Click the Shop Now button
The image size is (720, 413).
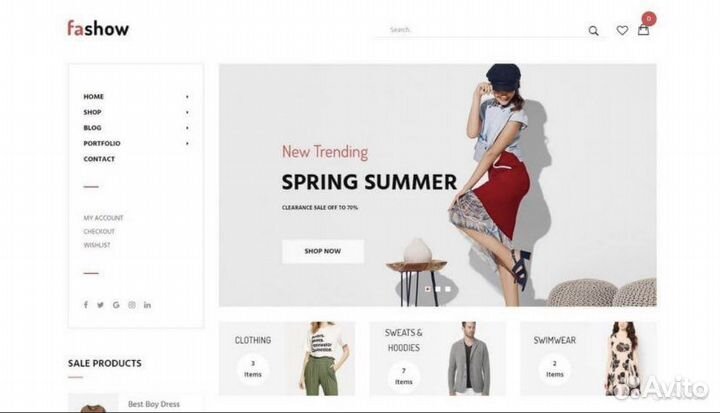323,251
